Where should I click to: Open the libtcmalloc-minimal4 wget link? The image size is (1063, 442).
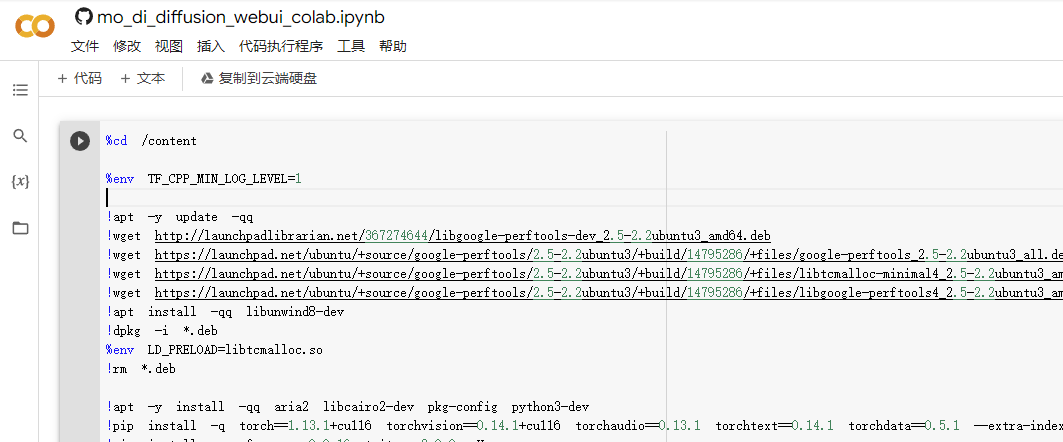coord(609,274)
